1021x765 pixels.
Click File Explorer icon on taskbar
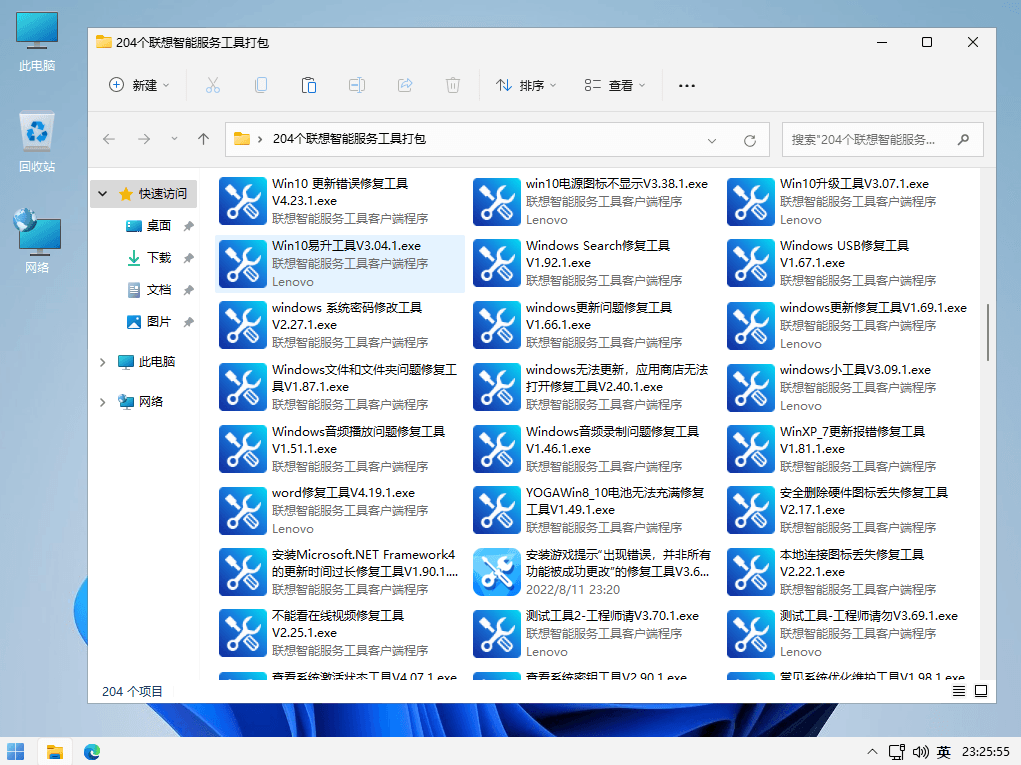pos(55,751)
